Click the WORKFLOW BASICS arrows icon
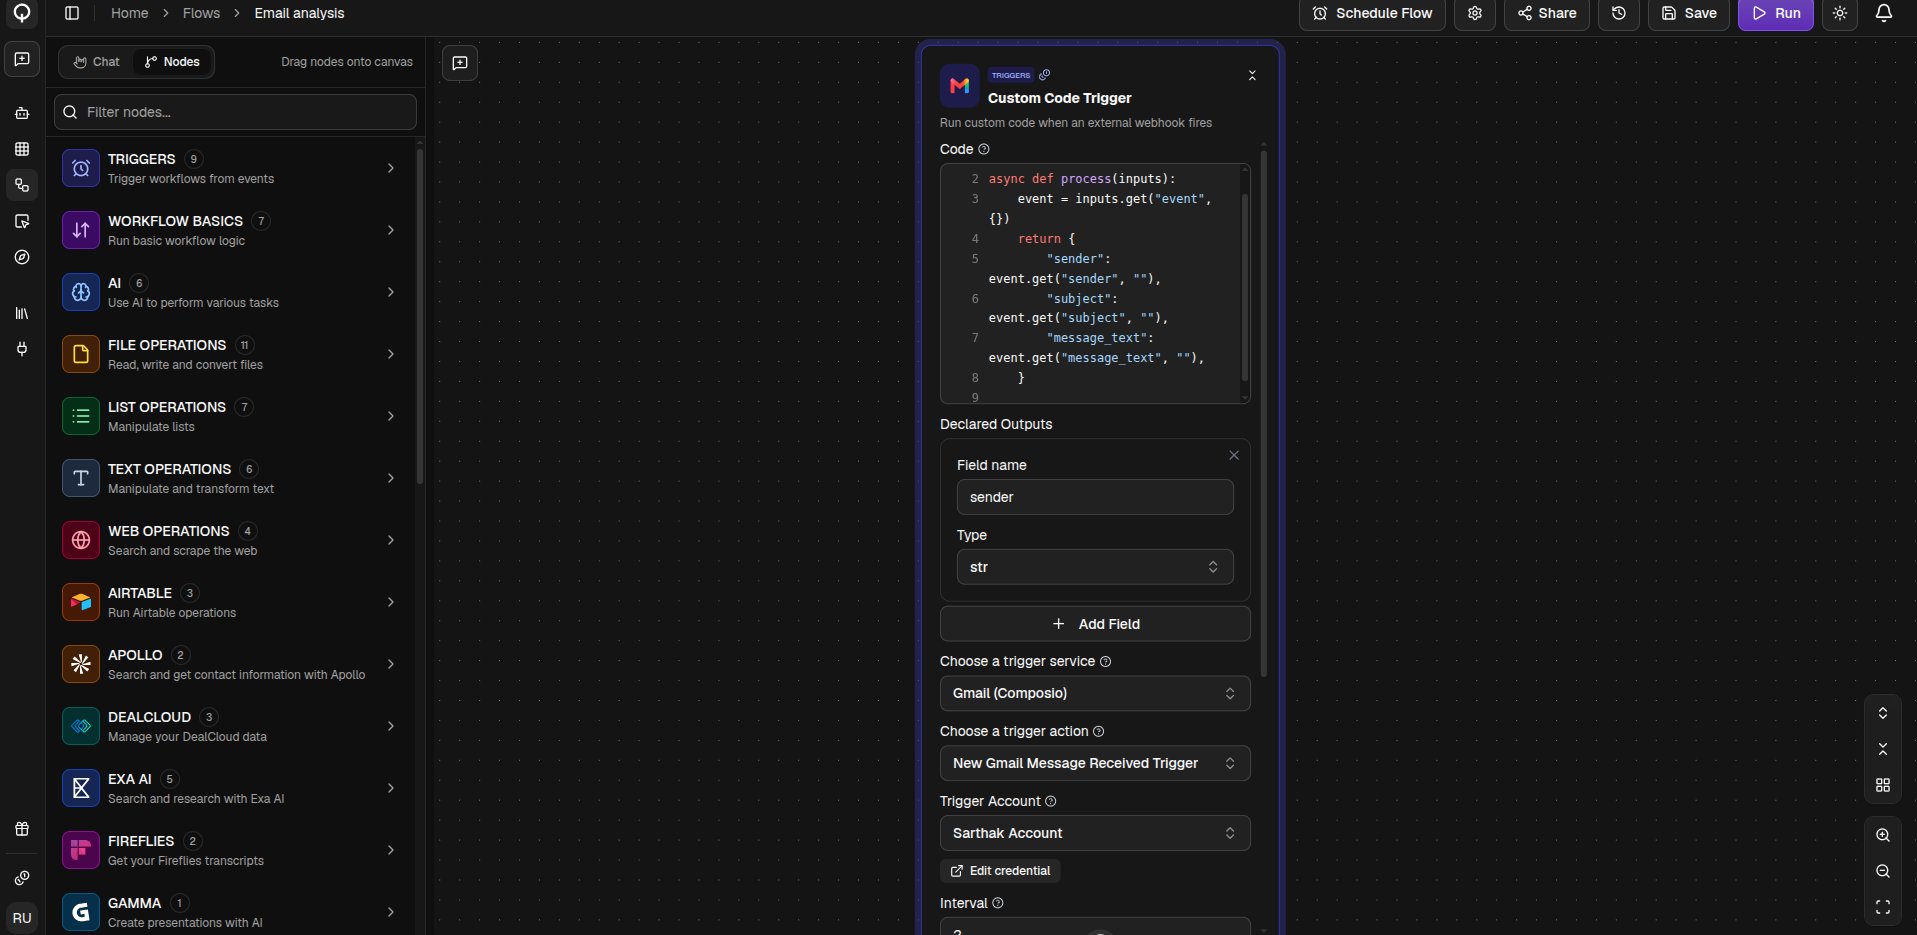 pos(81,230)
